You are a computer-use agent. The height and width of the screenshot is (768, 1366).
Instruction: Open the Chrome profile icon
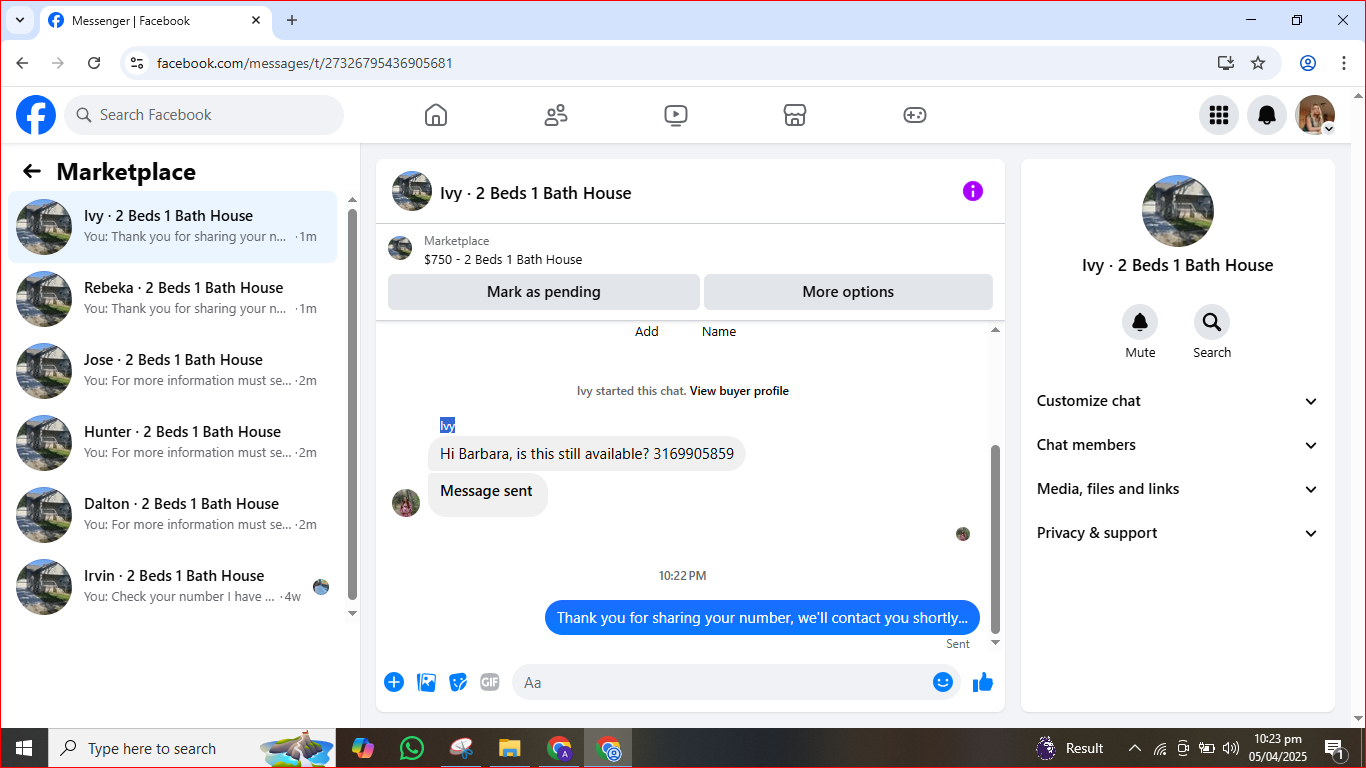coord(1308,63)
